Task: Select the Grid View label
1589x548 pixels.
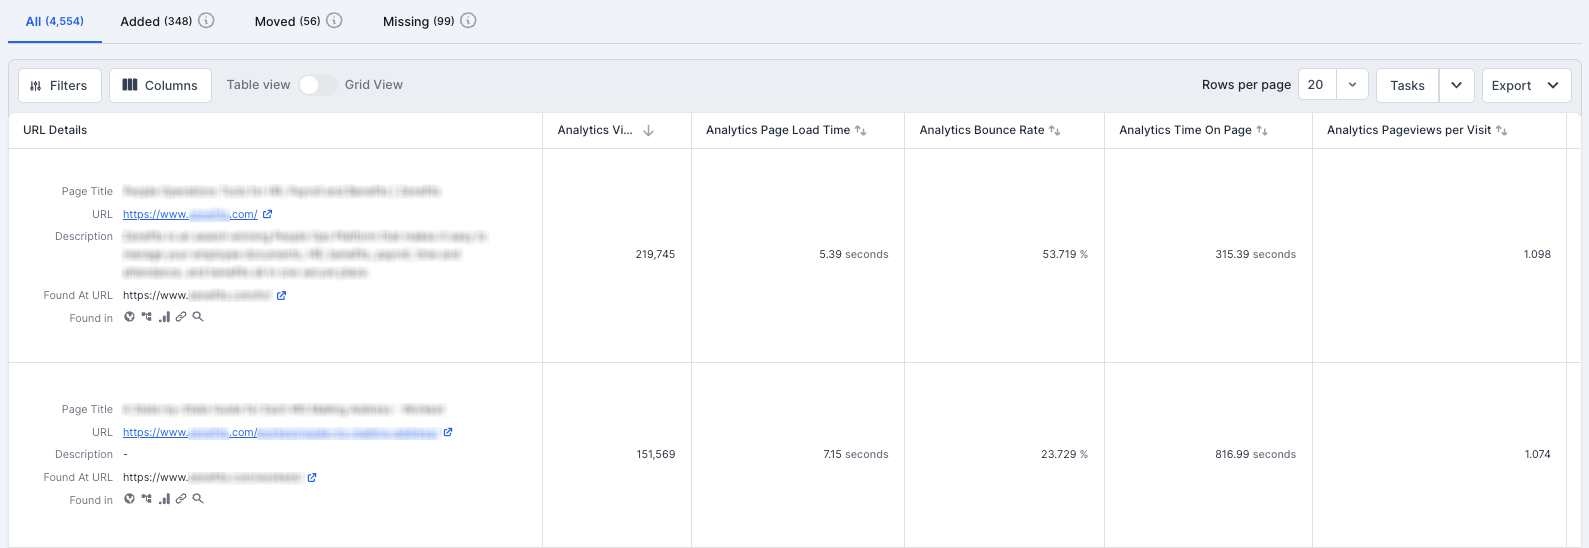Action: coord(374,85)
